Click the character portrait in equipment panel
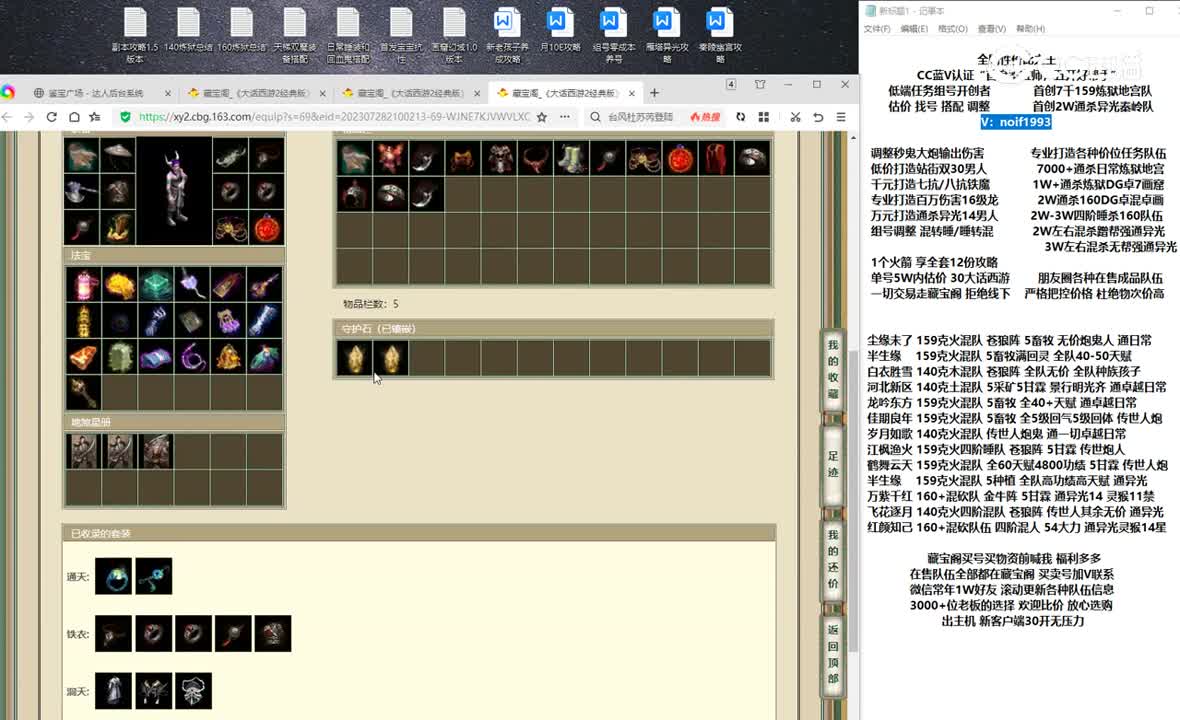Viewport: 1180px width, 720px height. pyautogui.click(x=175, y=190)
